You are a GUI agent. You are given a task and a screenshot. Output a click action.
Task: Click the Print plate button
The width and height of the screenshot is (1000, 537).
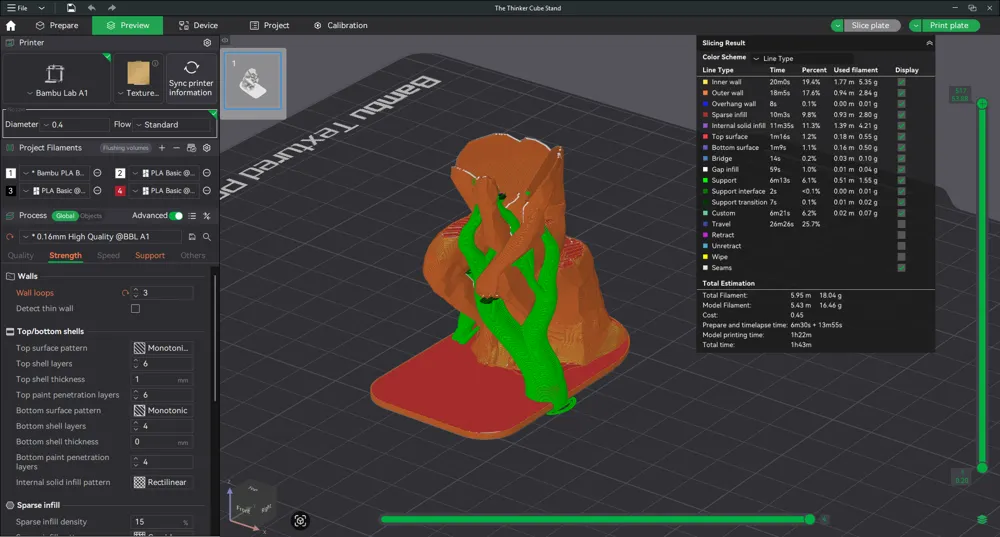[x=950, y=26]
